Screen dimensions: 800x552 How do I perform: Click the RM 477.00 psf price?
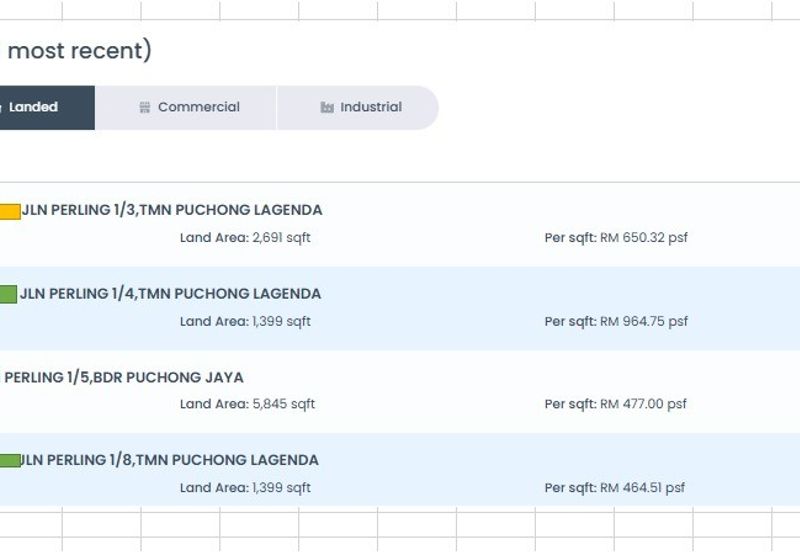click(x=643, y=405)
